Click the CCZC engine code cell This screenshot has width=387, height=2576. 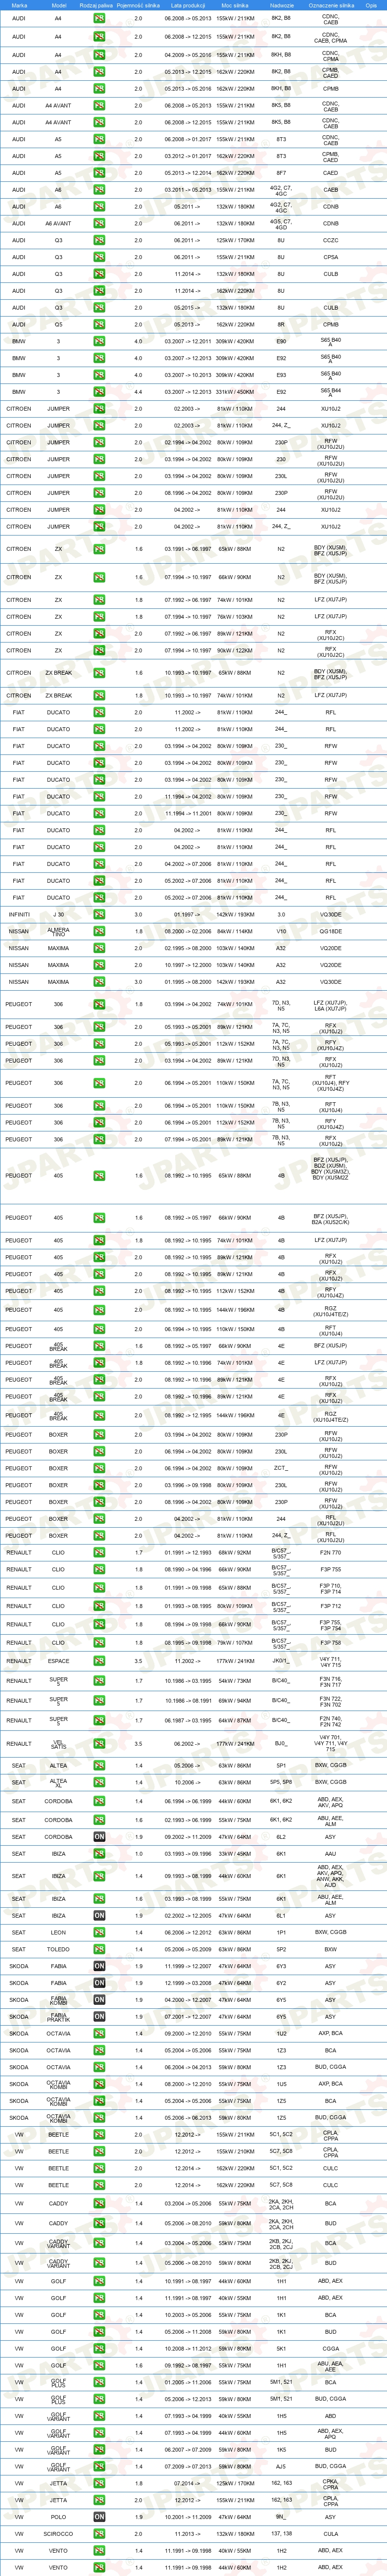tap(330, 240)
